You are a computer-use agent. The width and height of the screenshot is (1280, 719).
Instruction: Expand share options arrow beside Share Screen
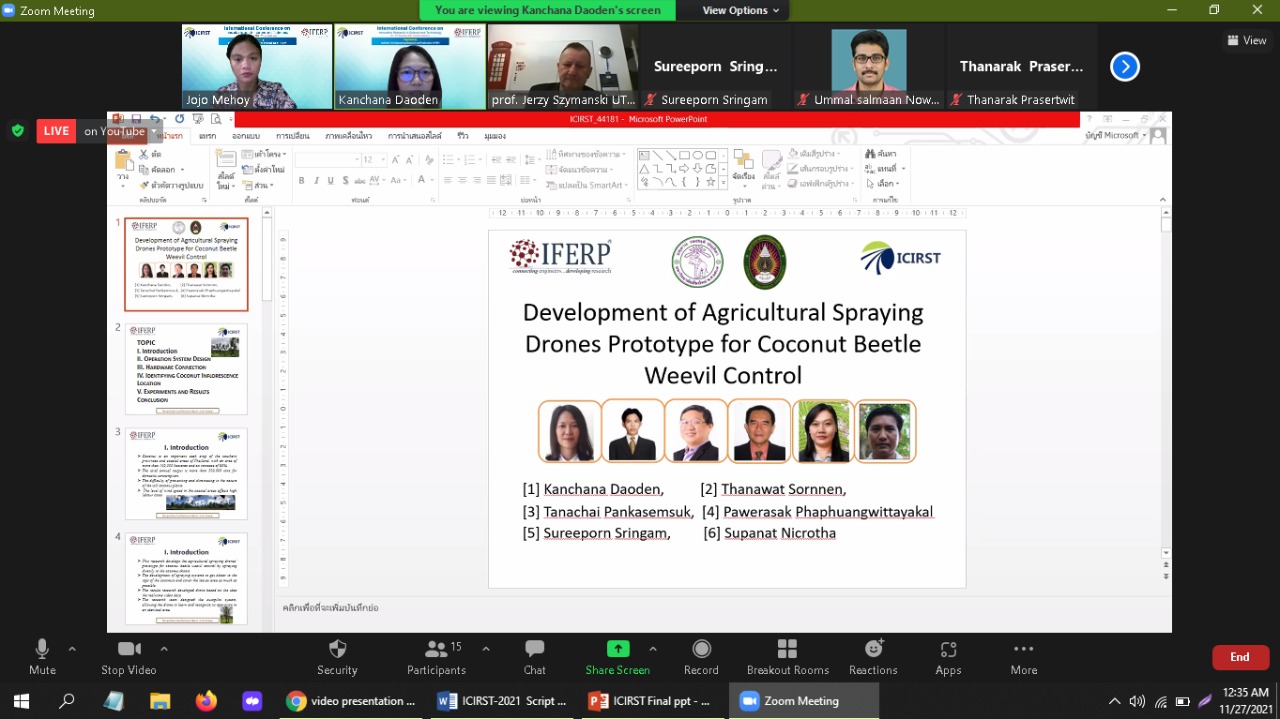pos(653,648)
